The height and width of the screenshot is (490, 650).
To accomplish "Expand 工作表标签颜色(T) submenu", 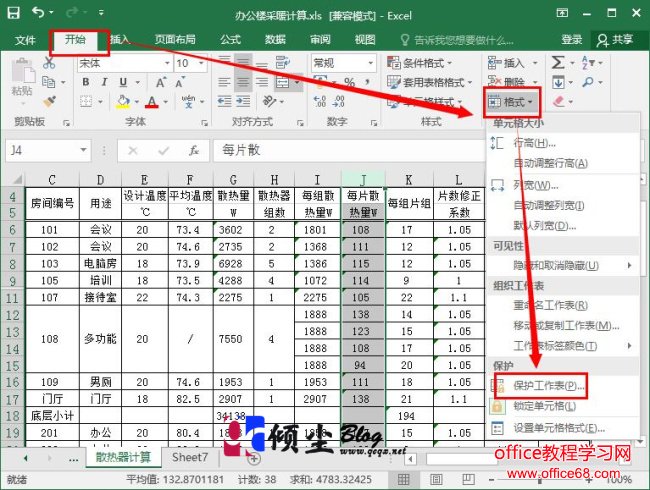I will (x=562, y=346).
